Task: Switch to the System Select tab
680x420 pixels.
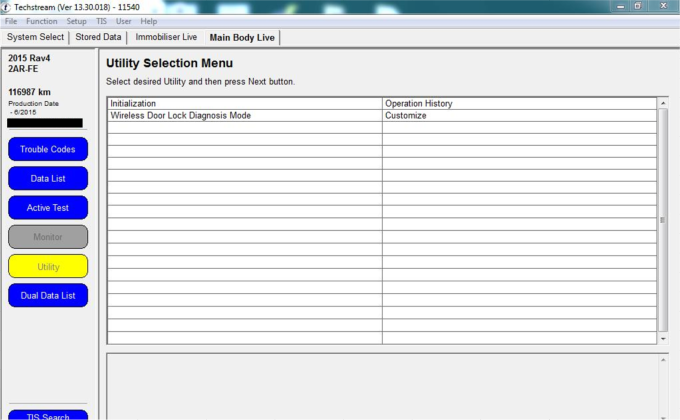Action: 35,37
